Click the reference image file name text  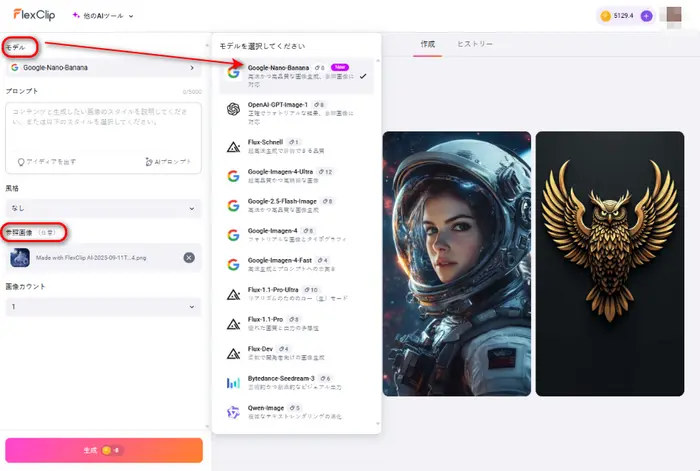tap(91, 258)
